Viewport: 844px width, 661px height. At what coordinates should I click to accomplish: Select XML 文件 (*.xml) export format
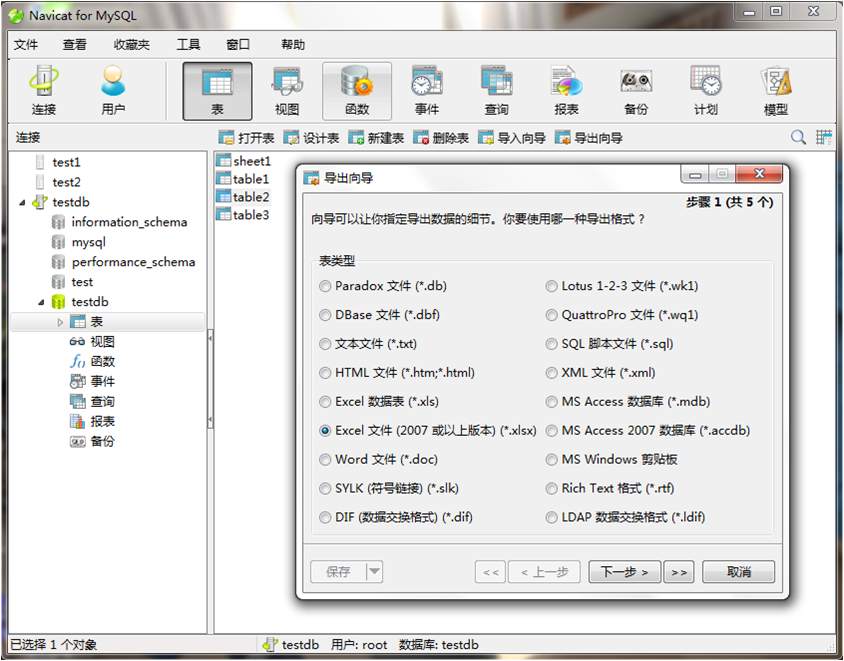[x=552, y=373]
